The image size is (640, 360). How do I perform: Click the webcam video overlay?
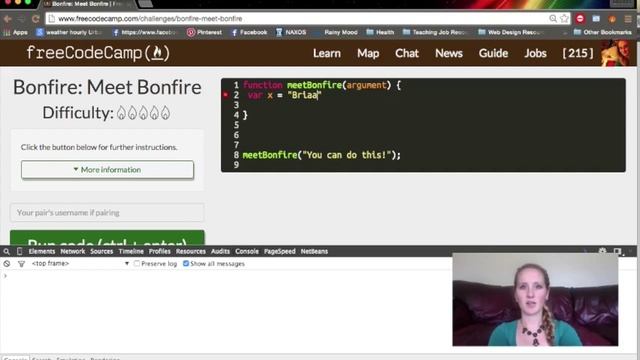click(535, 300)
